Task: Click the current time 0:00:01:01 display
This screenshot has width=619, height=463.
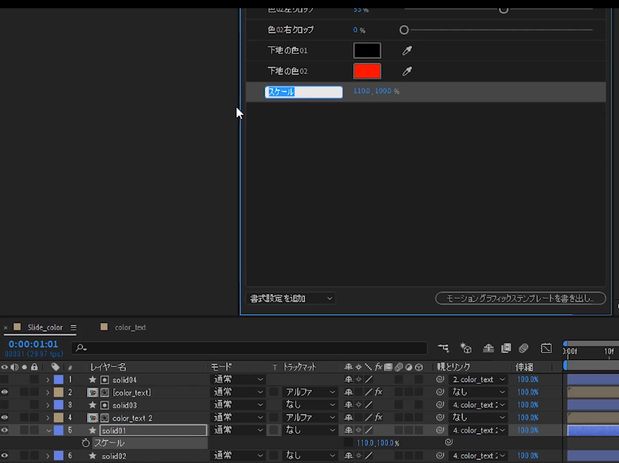Action: [x=33, y=344]
